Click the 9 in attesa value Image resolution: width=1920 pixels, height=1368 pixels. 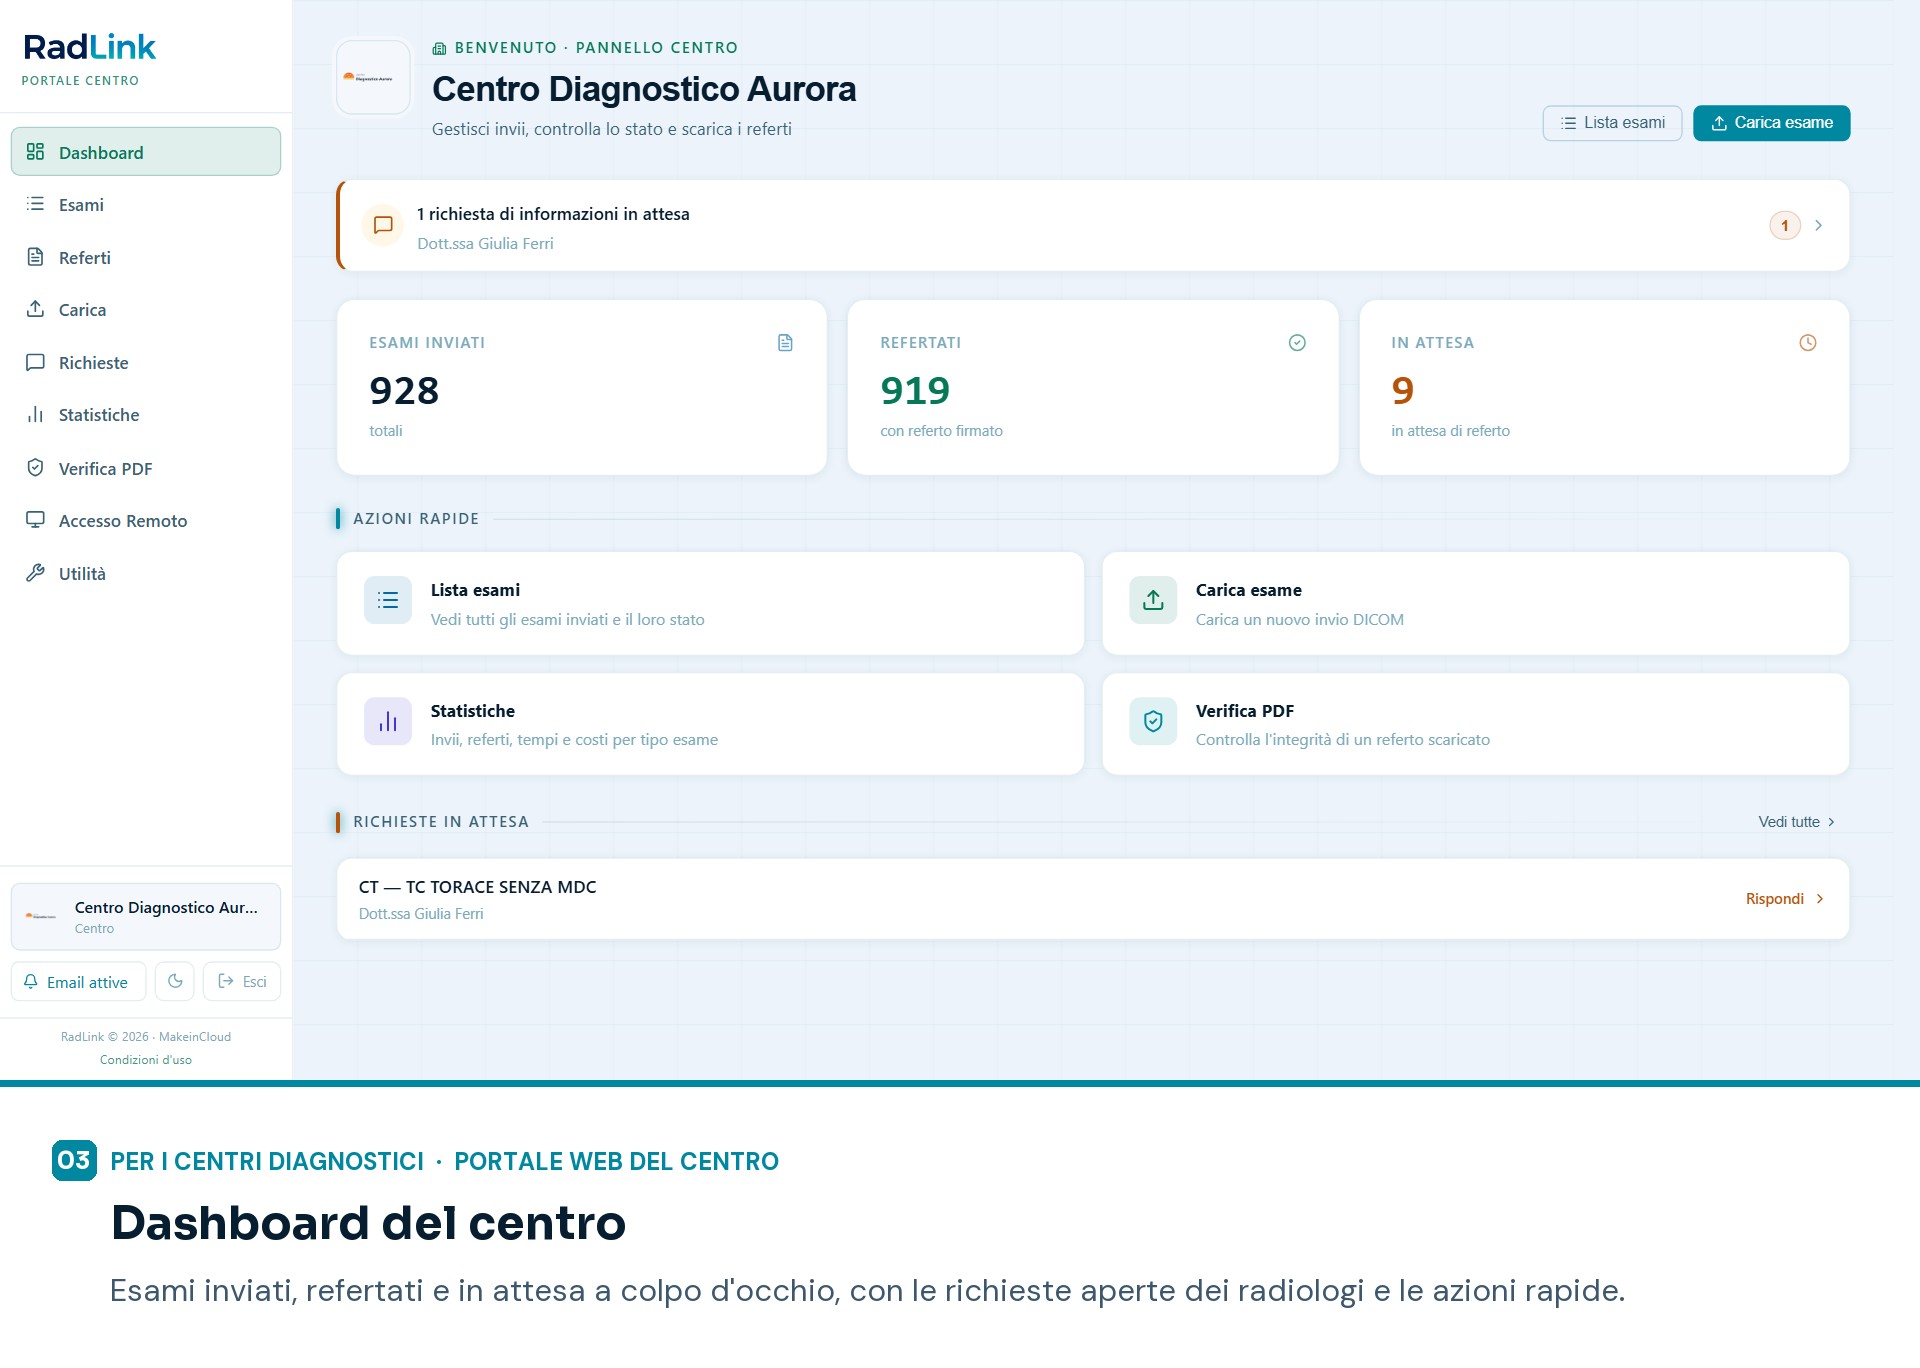[1403, 391]
